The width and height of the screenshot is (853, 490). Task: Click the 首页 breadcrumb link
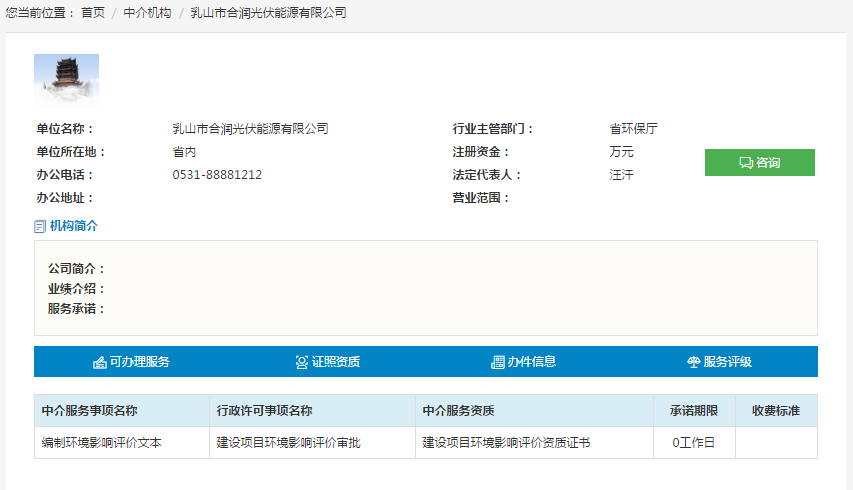[93, 13]
